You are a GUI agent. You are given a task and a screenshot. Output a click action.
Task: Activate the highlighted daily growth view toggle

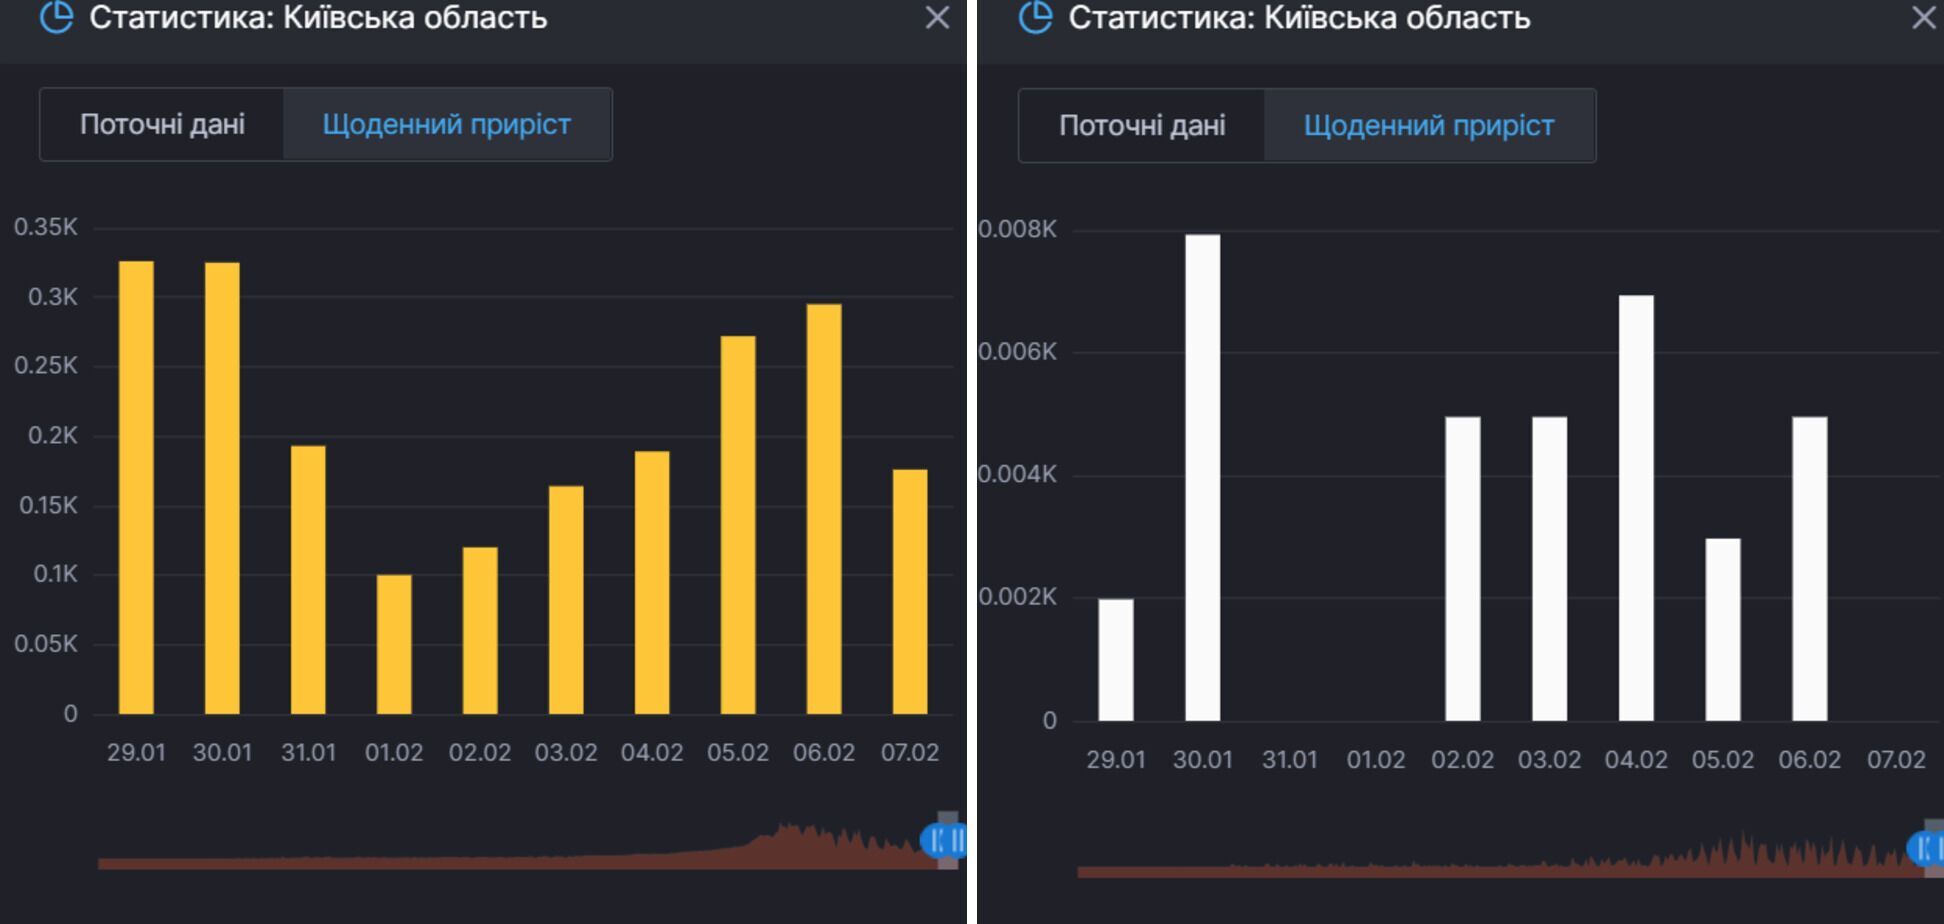(x=447, y=123)
